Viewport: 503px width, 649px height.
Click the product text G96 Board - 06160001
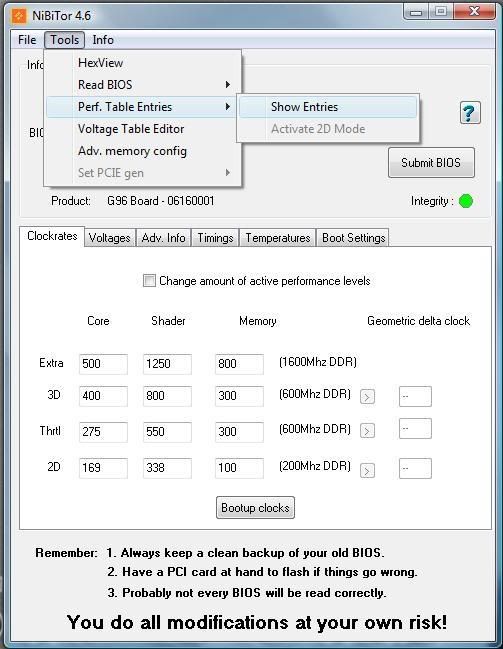point(161,201)
